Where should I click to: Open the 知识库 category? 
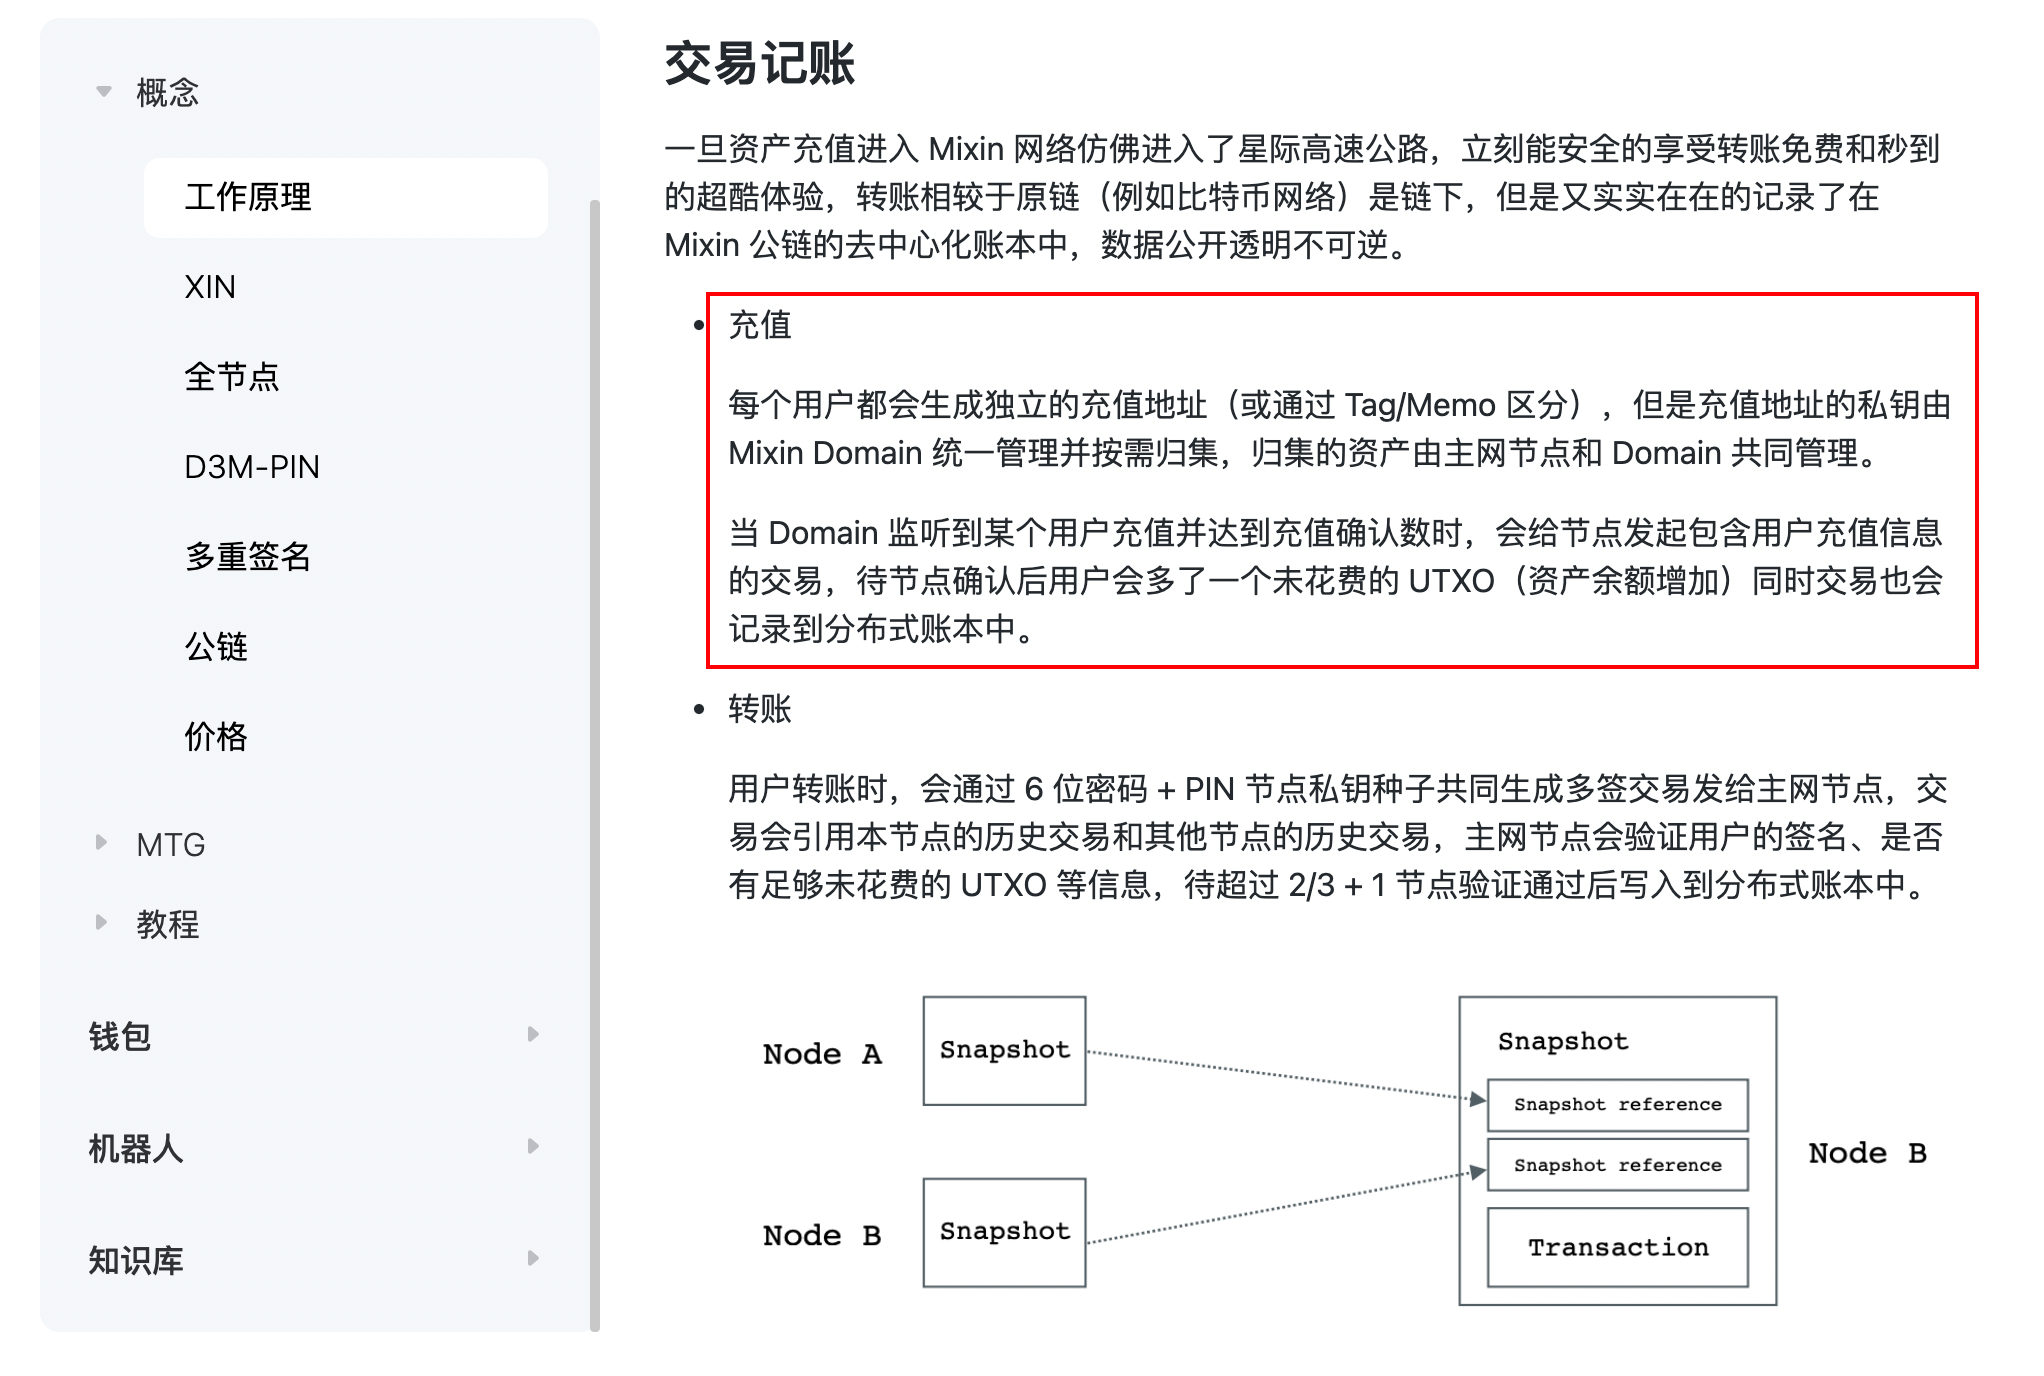136,1261
